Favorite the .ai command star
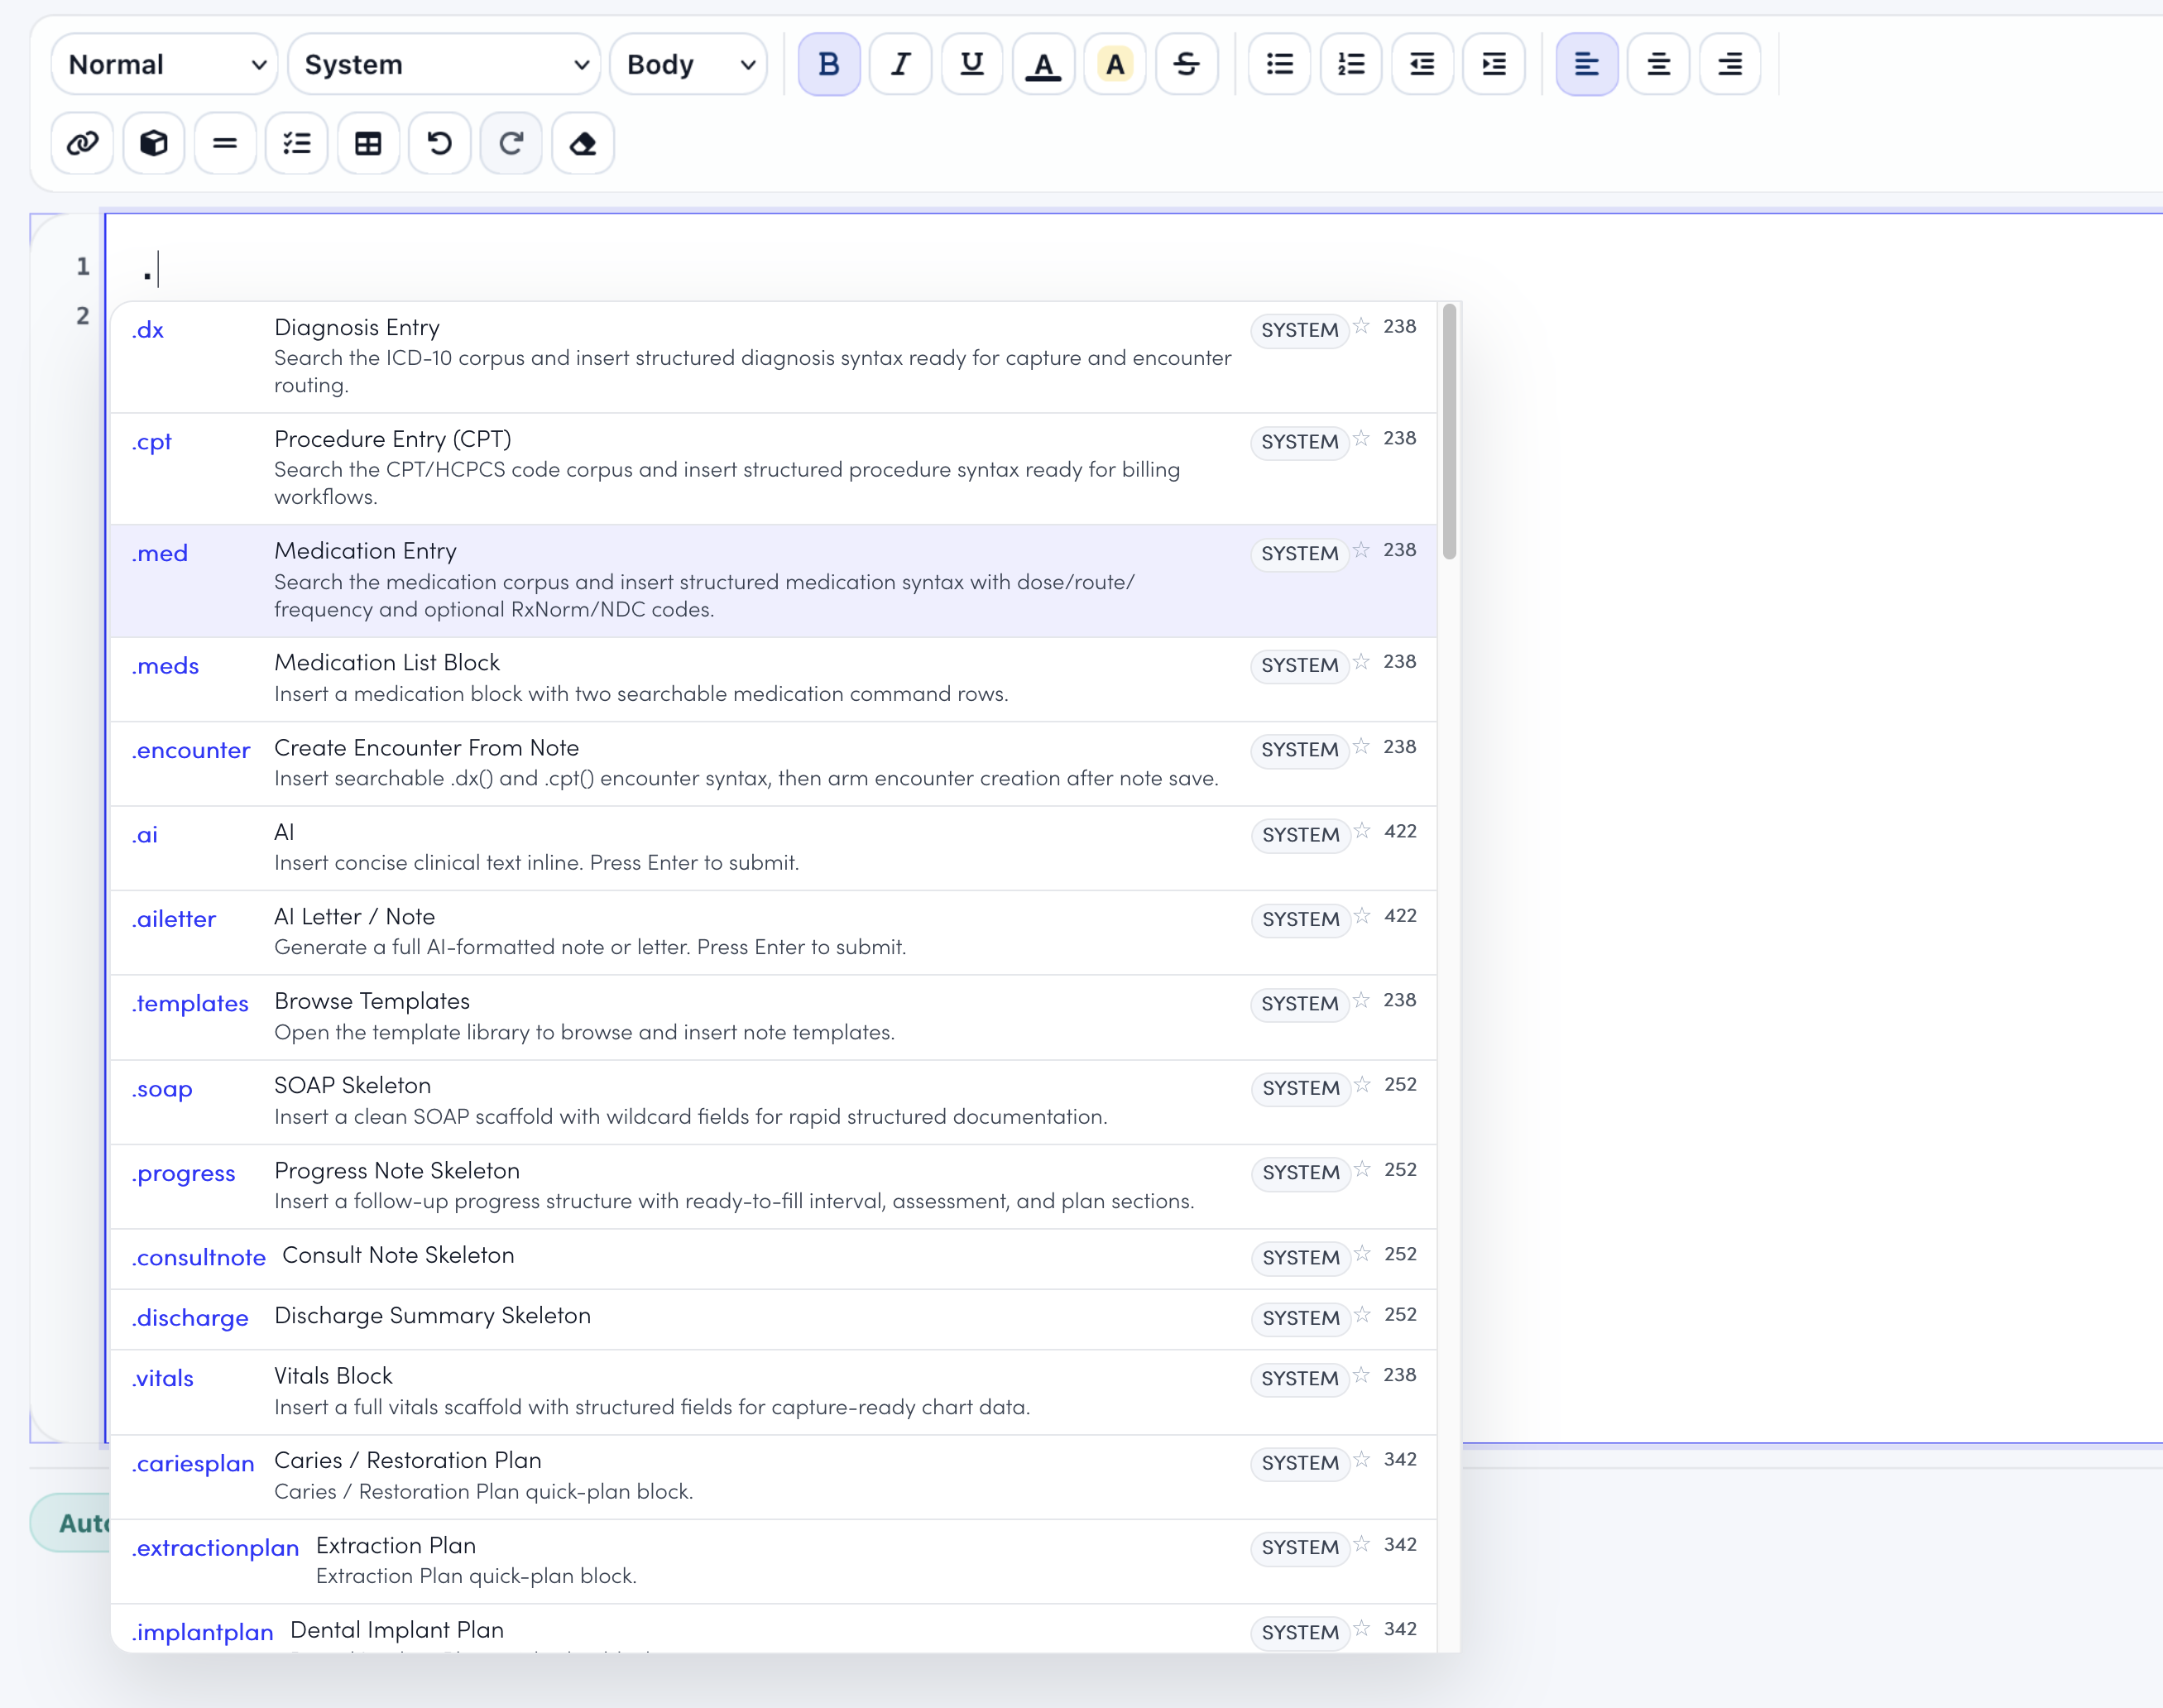 [x=1362, y=831]
